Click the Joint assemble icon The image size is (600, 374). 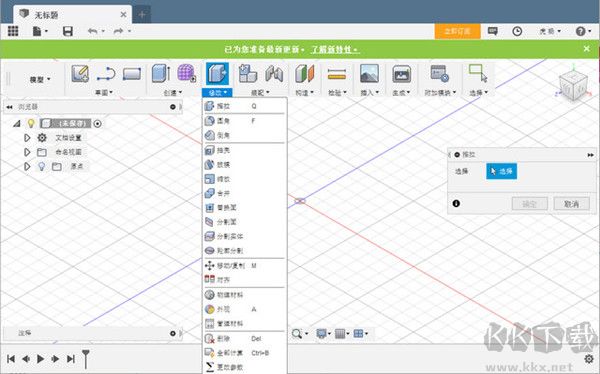point(274,73)
